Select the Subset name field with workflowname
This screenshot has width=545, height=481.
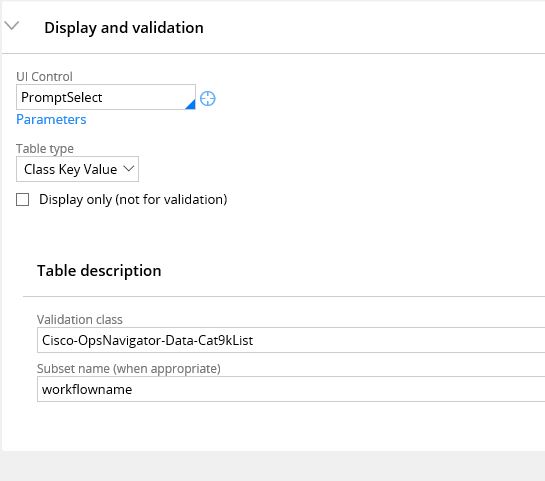tap(291, 389)
